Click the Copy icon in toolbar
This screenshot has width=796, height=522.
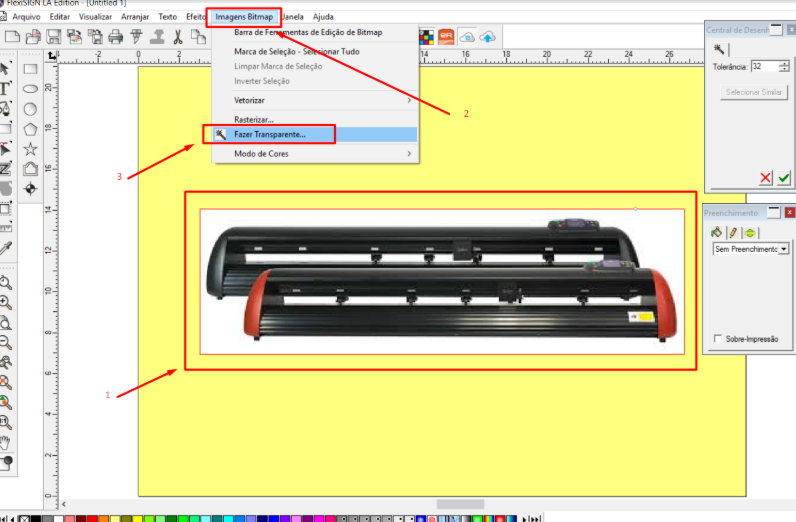(x=198, y=37)
